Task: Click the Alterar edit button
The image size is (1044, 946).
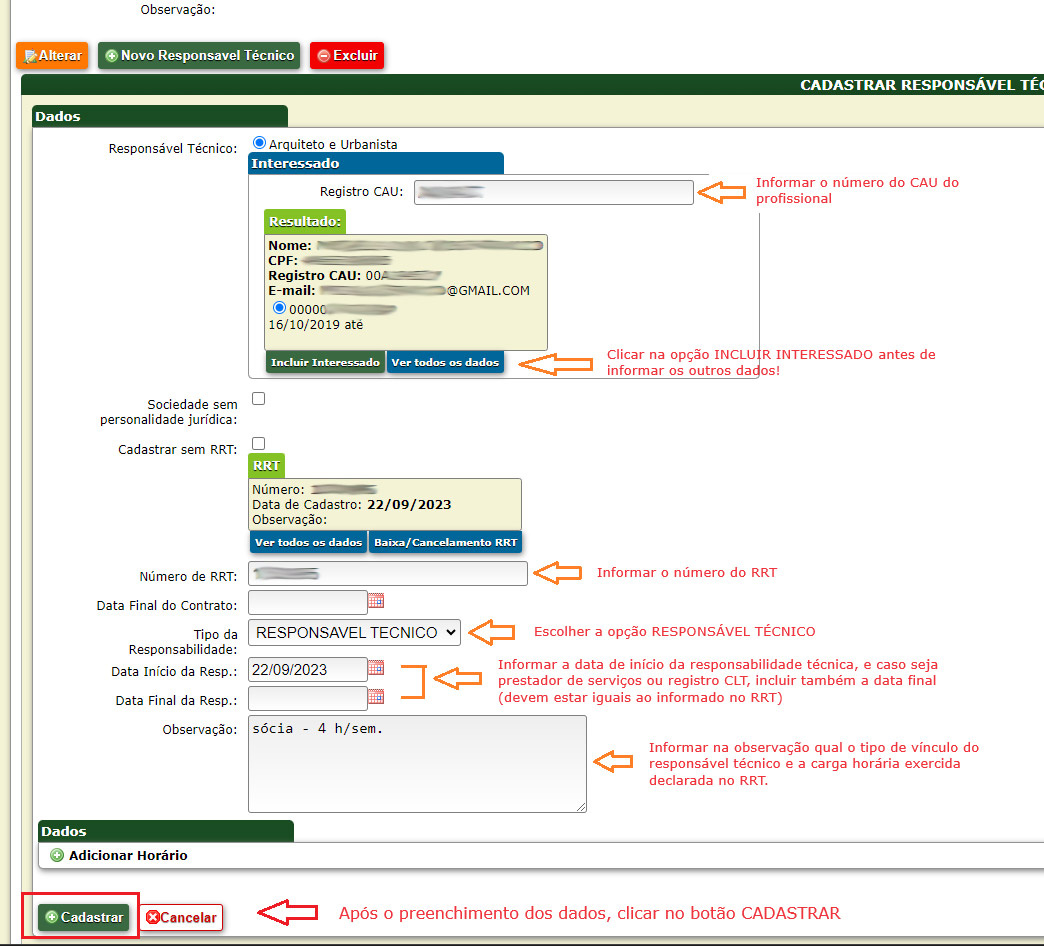Action: click(52, 56)
